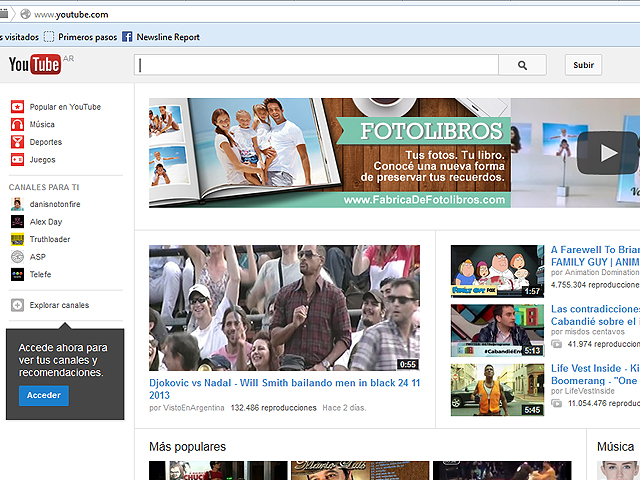Click the blue Acceder button

point(44,395)
